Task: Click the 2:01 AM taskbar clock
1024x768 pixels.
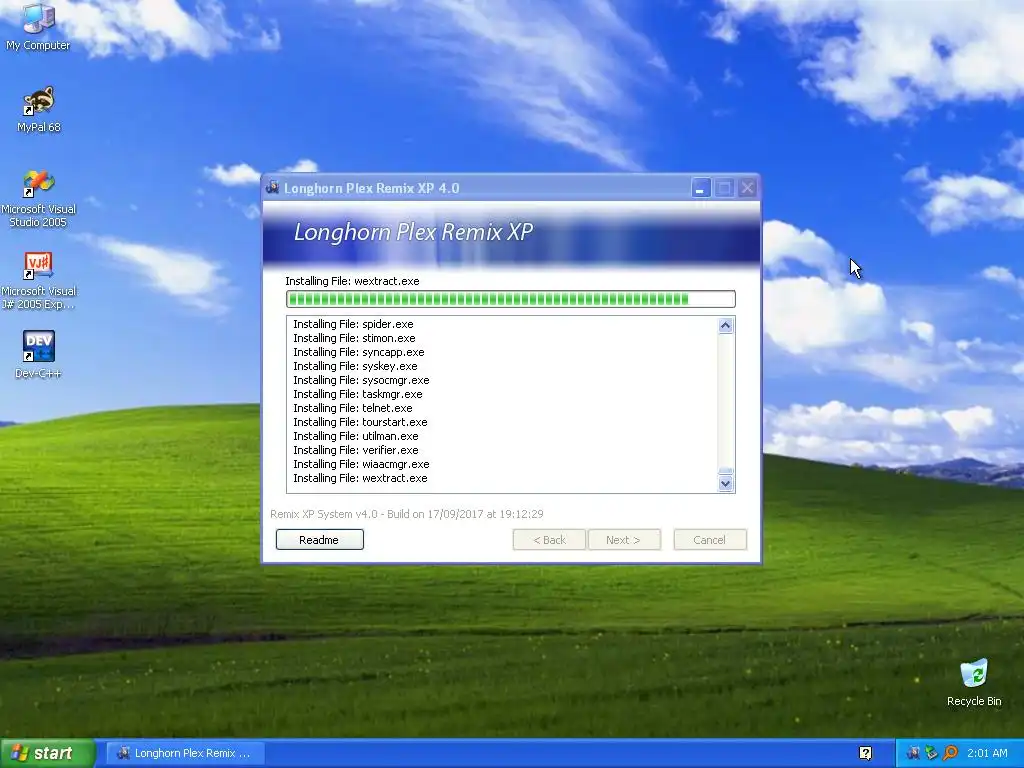Action: pyautogui.click(x=987, y=753)
